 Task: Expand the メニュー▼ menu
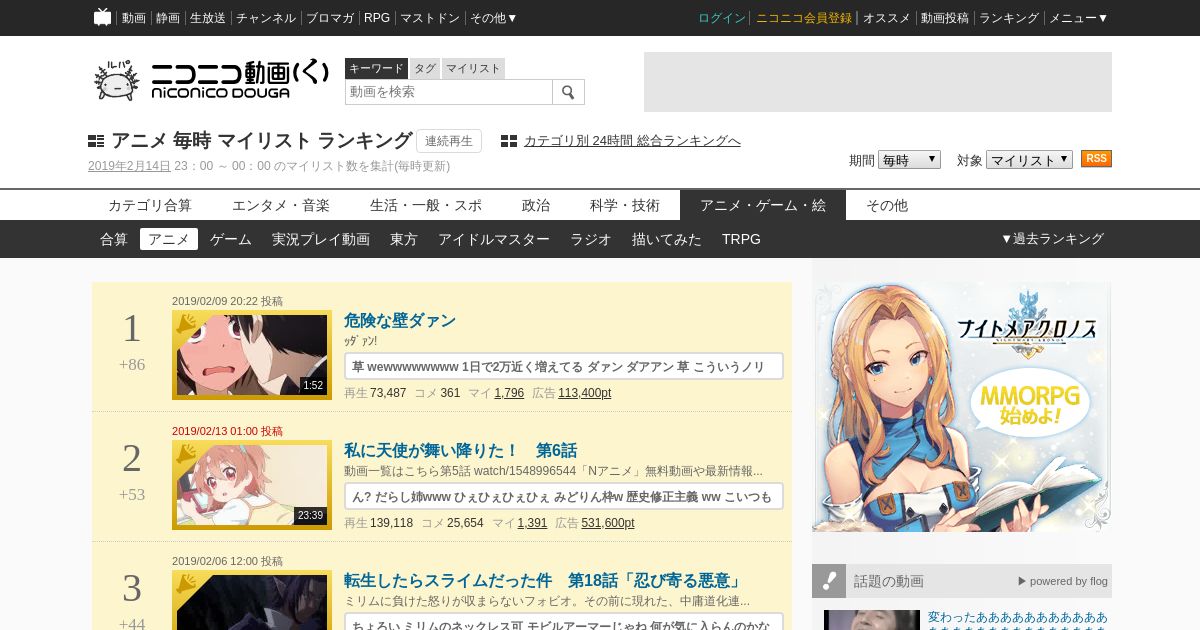[x=1078, y=18]
